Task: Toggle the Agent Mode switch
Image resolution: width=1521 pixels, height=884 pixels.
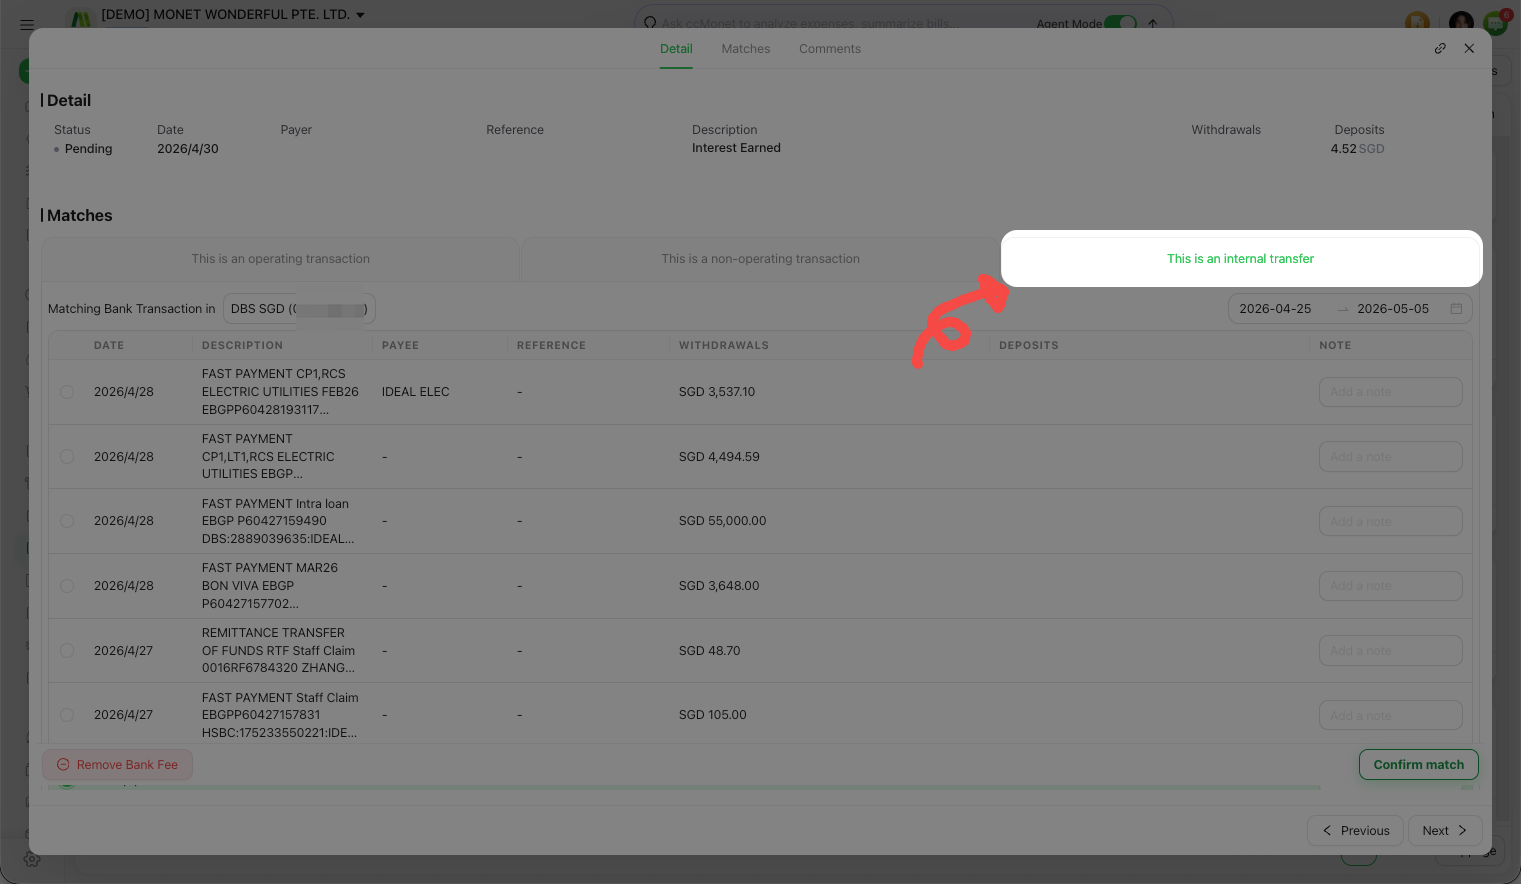Action: coord(1121,23)
